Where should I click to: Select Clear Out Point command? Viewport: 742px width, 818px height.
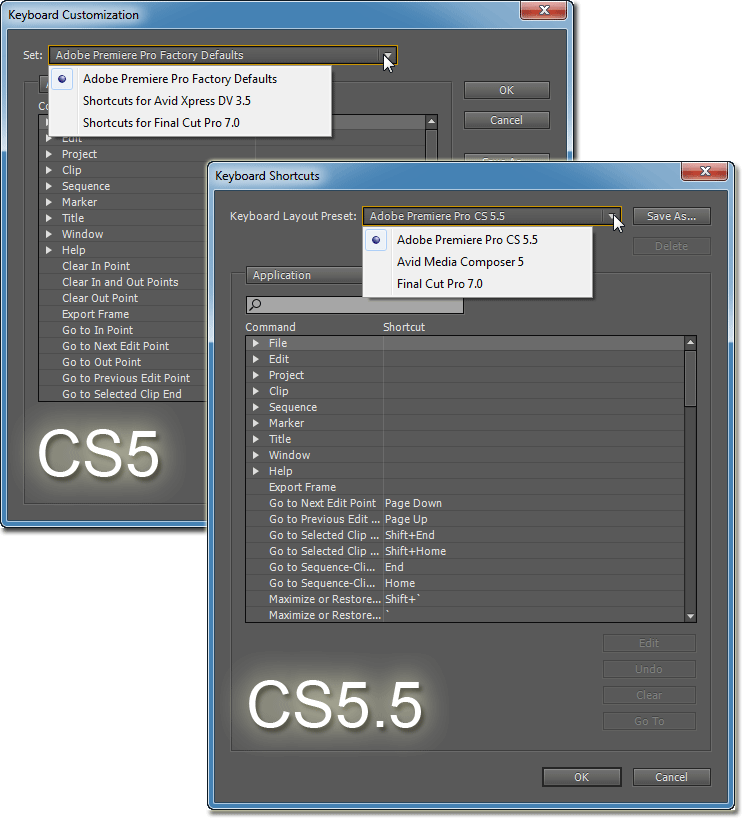(x=100, y=298)
